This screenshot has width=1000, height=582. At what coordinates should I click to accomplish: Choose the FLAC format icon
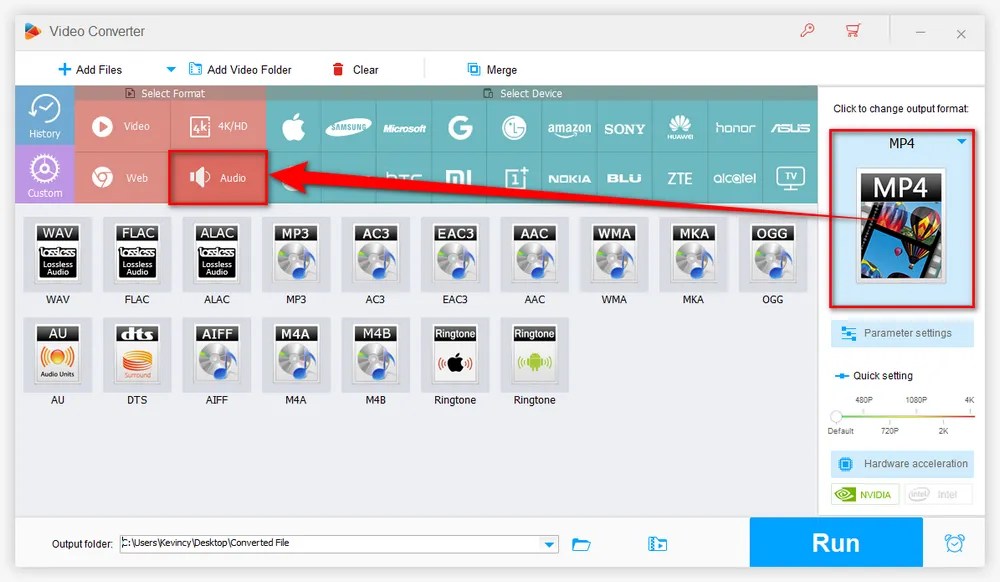pyautogui.click(x=137, y=254)
